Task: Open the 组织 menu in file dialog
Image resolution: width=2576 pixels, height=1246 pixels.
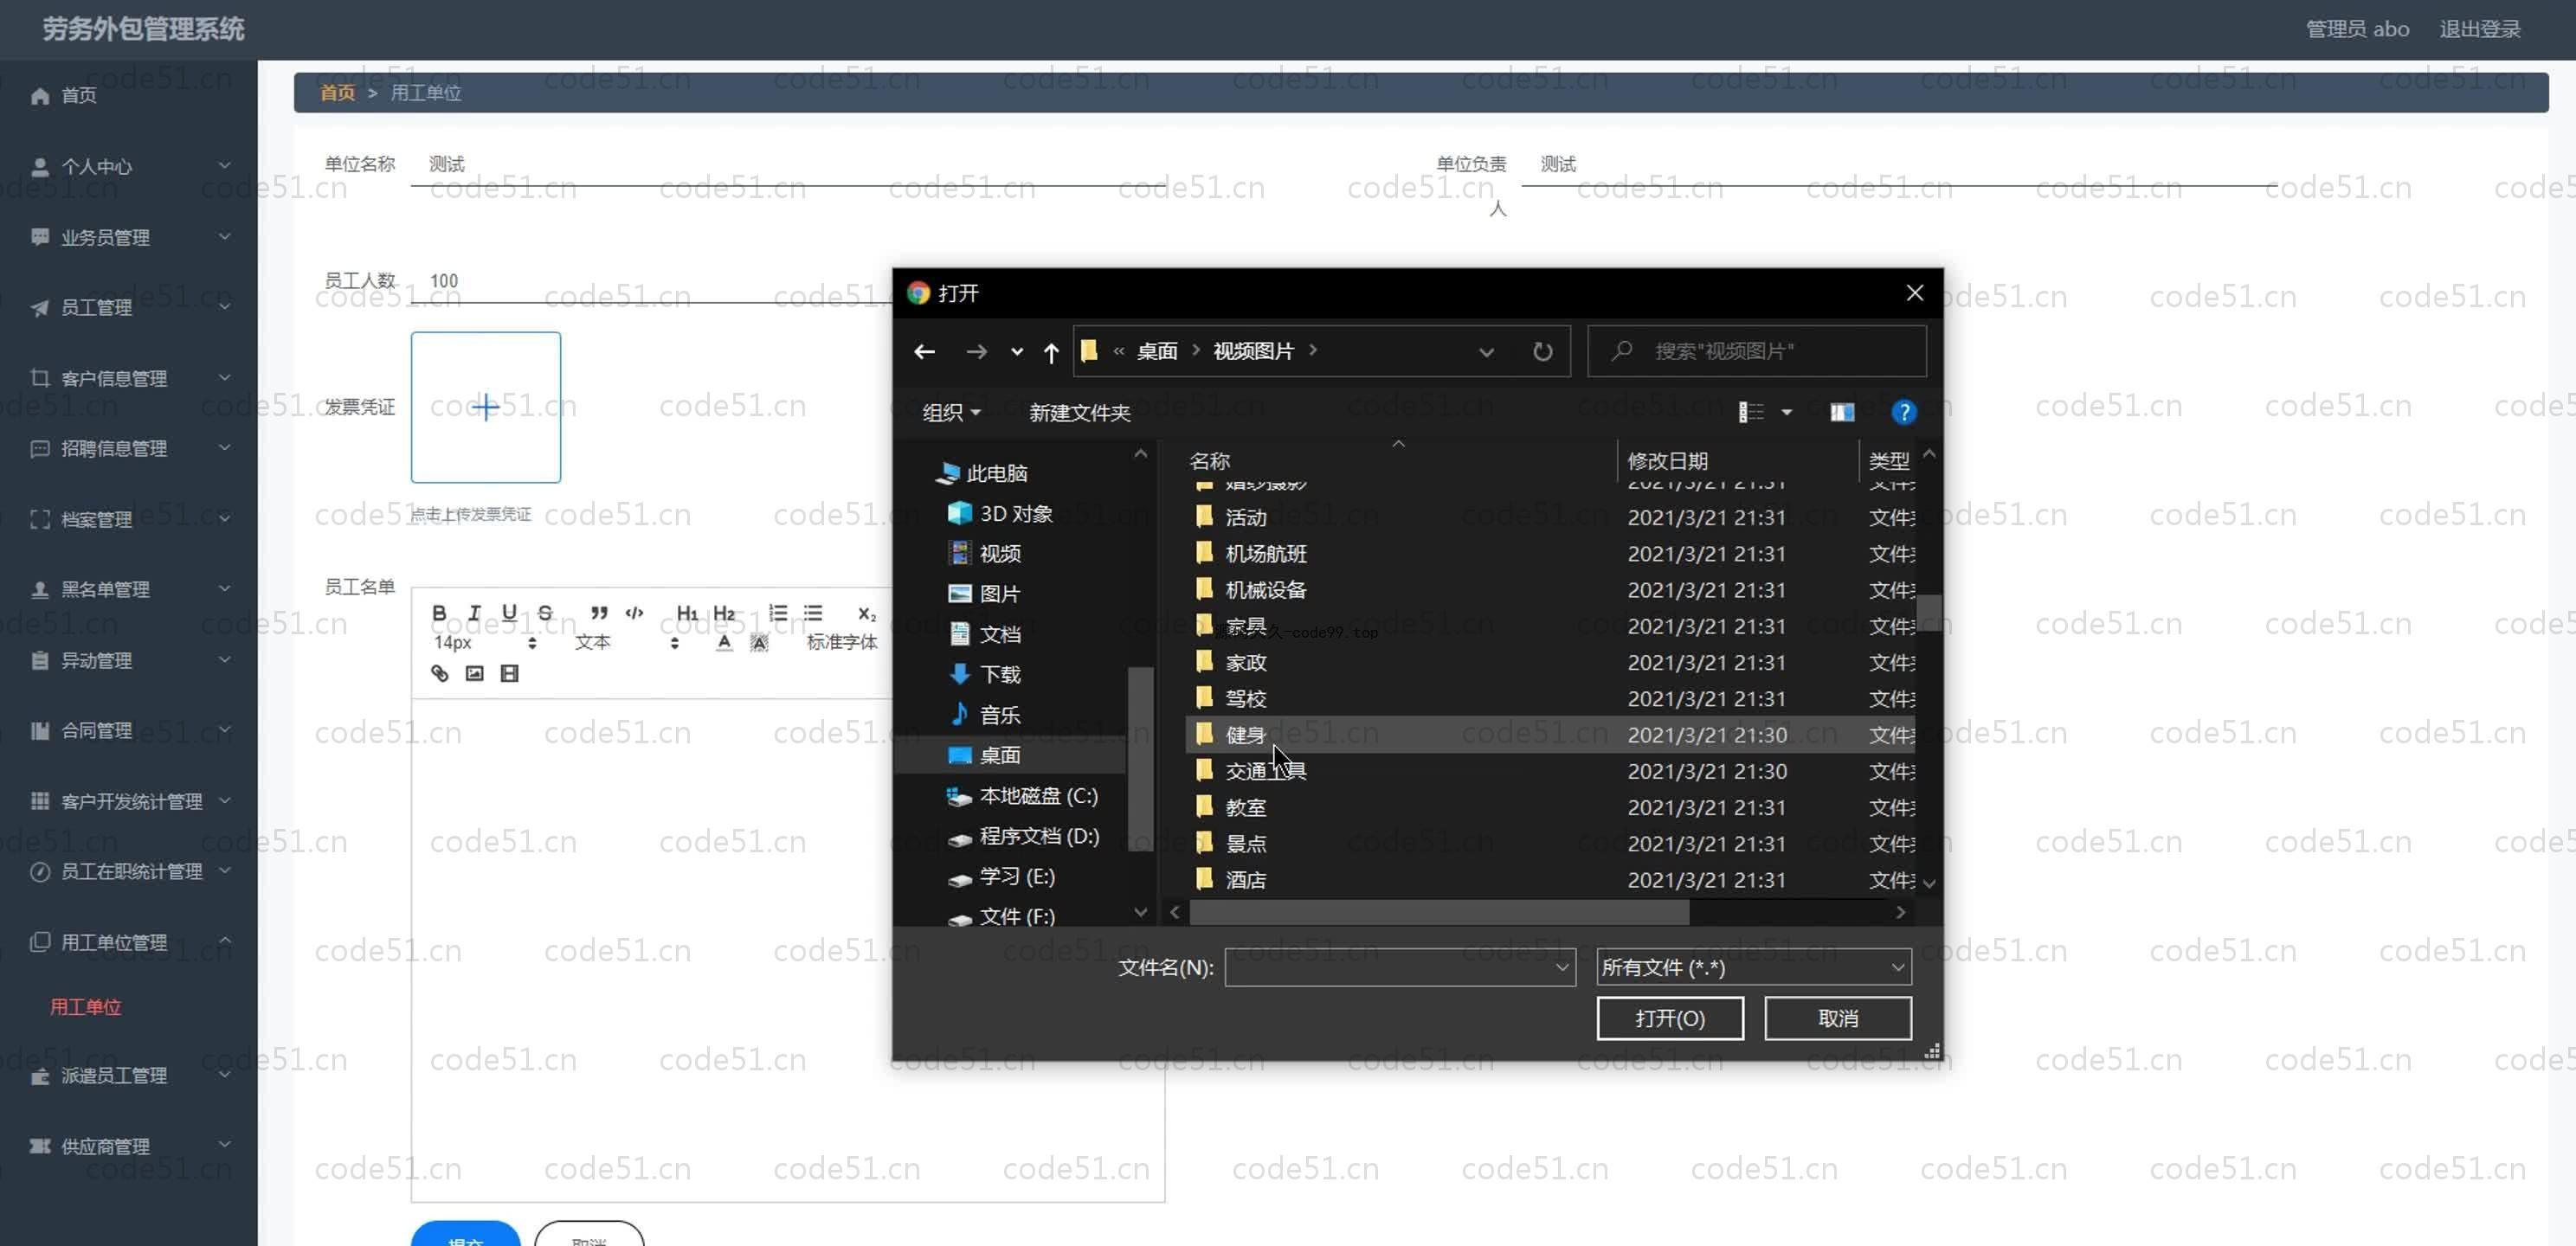Action: (951, 412)
